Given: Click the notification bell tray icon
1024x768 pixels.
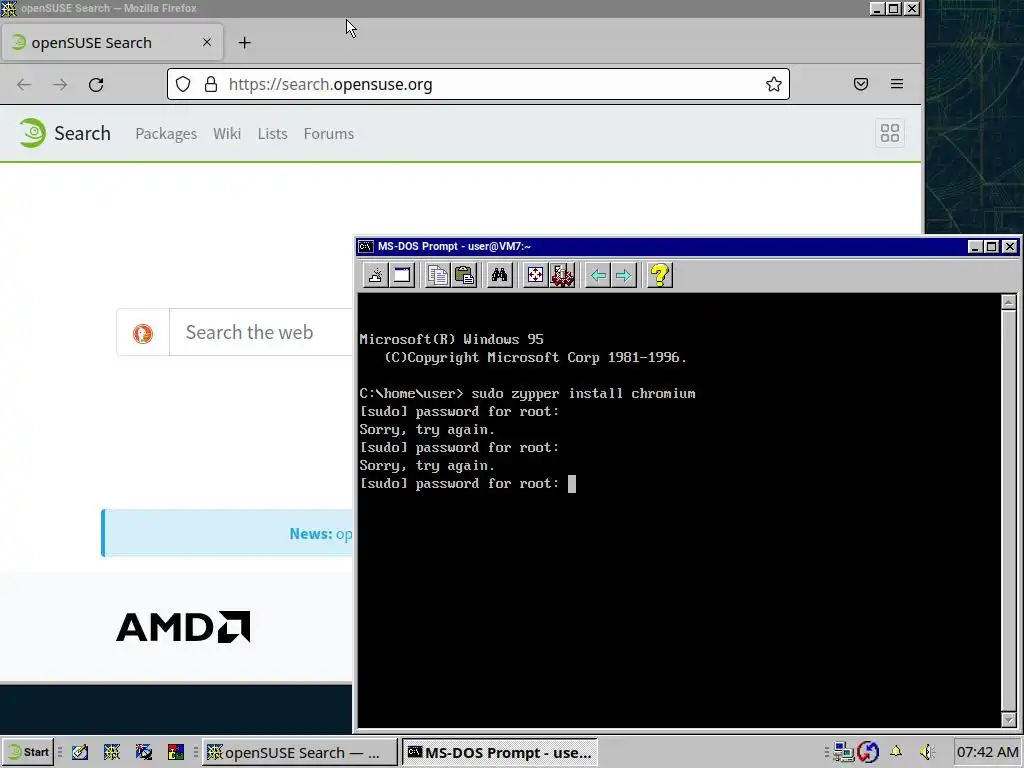Looking at the screenshot, I should tap(896, 752).
